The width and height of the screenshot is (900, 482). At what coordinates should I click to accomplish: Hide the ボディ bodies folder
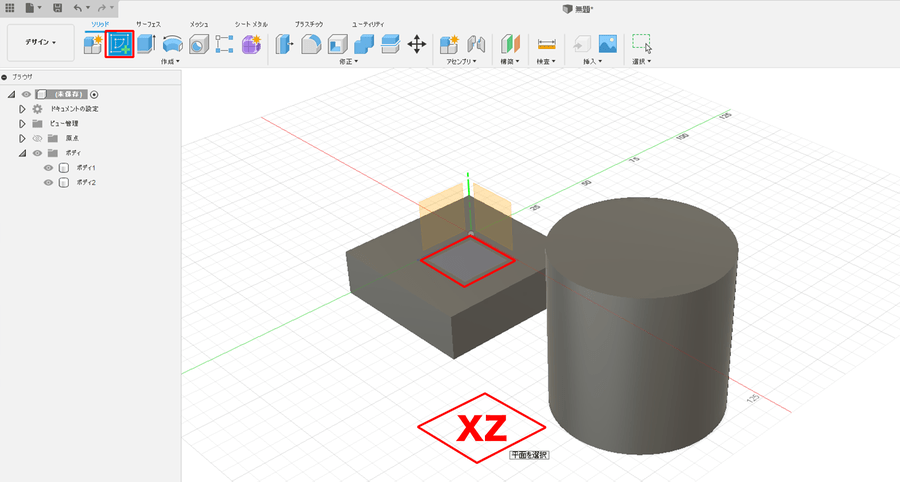(x=37, y=153)
